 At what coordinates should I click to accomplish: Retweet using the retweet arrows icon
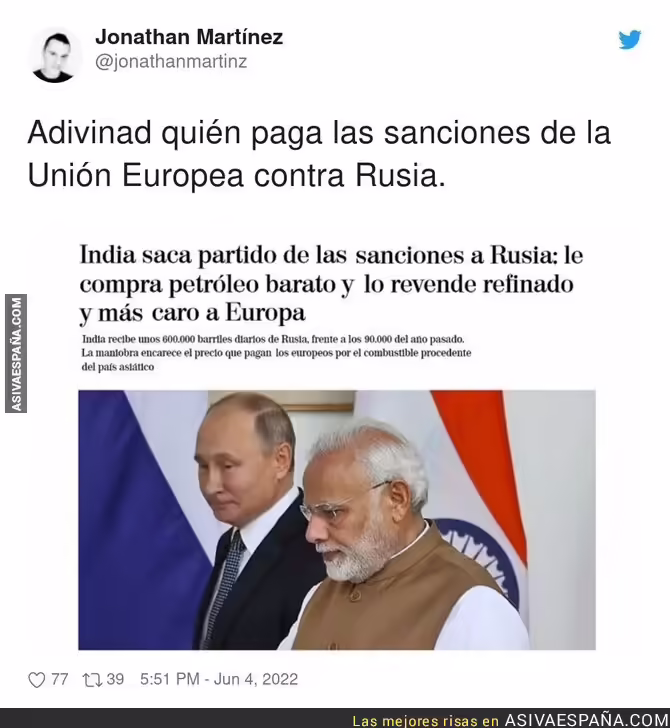[x=92, y=680]
